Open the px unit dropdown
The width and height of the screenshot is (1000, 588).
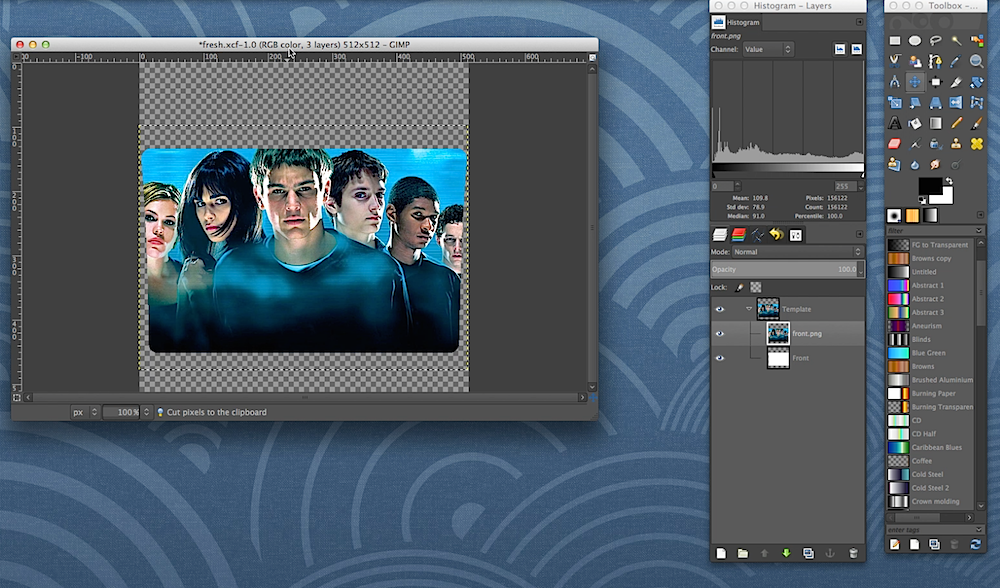85,412
